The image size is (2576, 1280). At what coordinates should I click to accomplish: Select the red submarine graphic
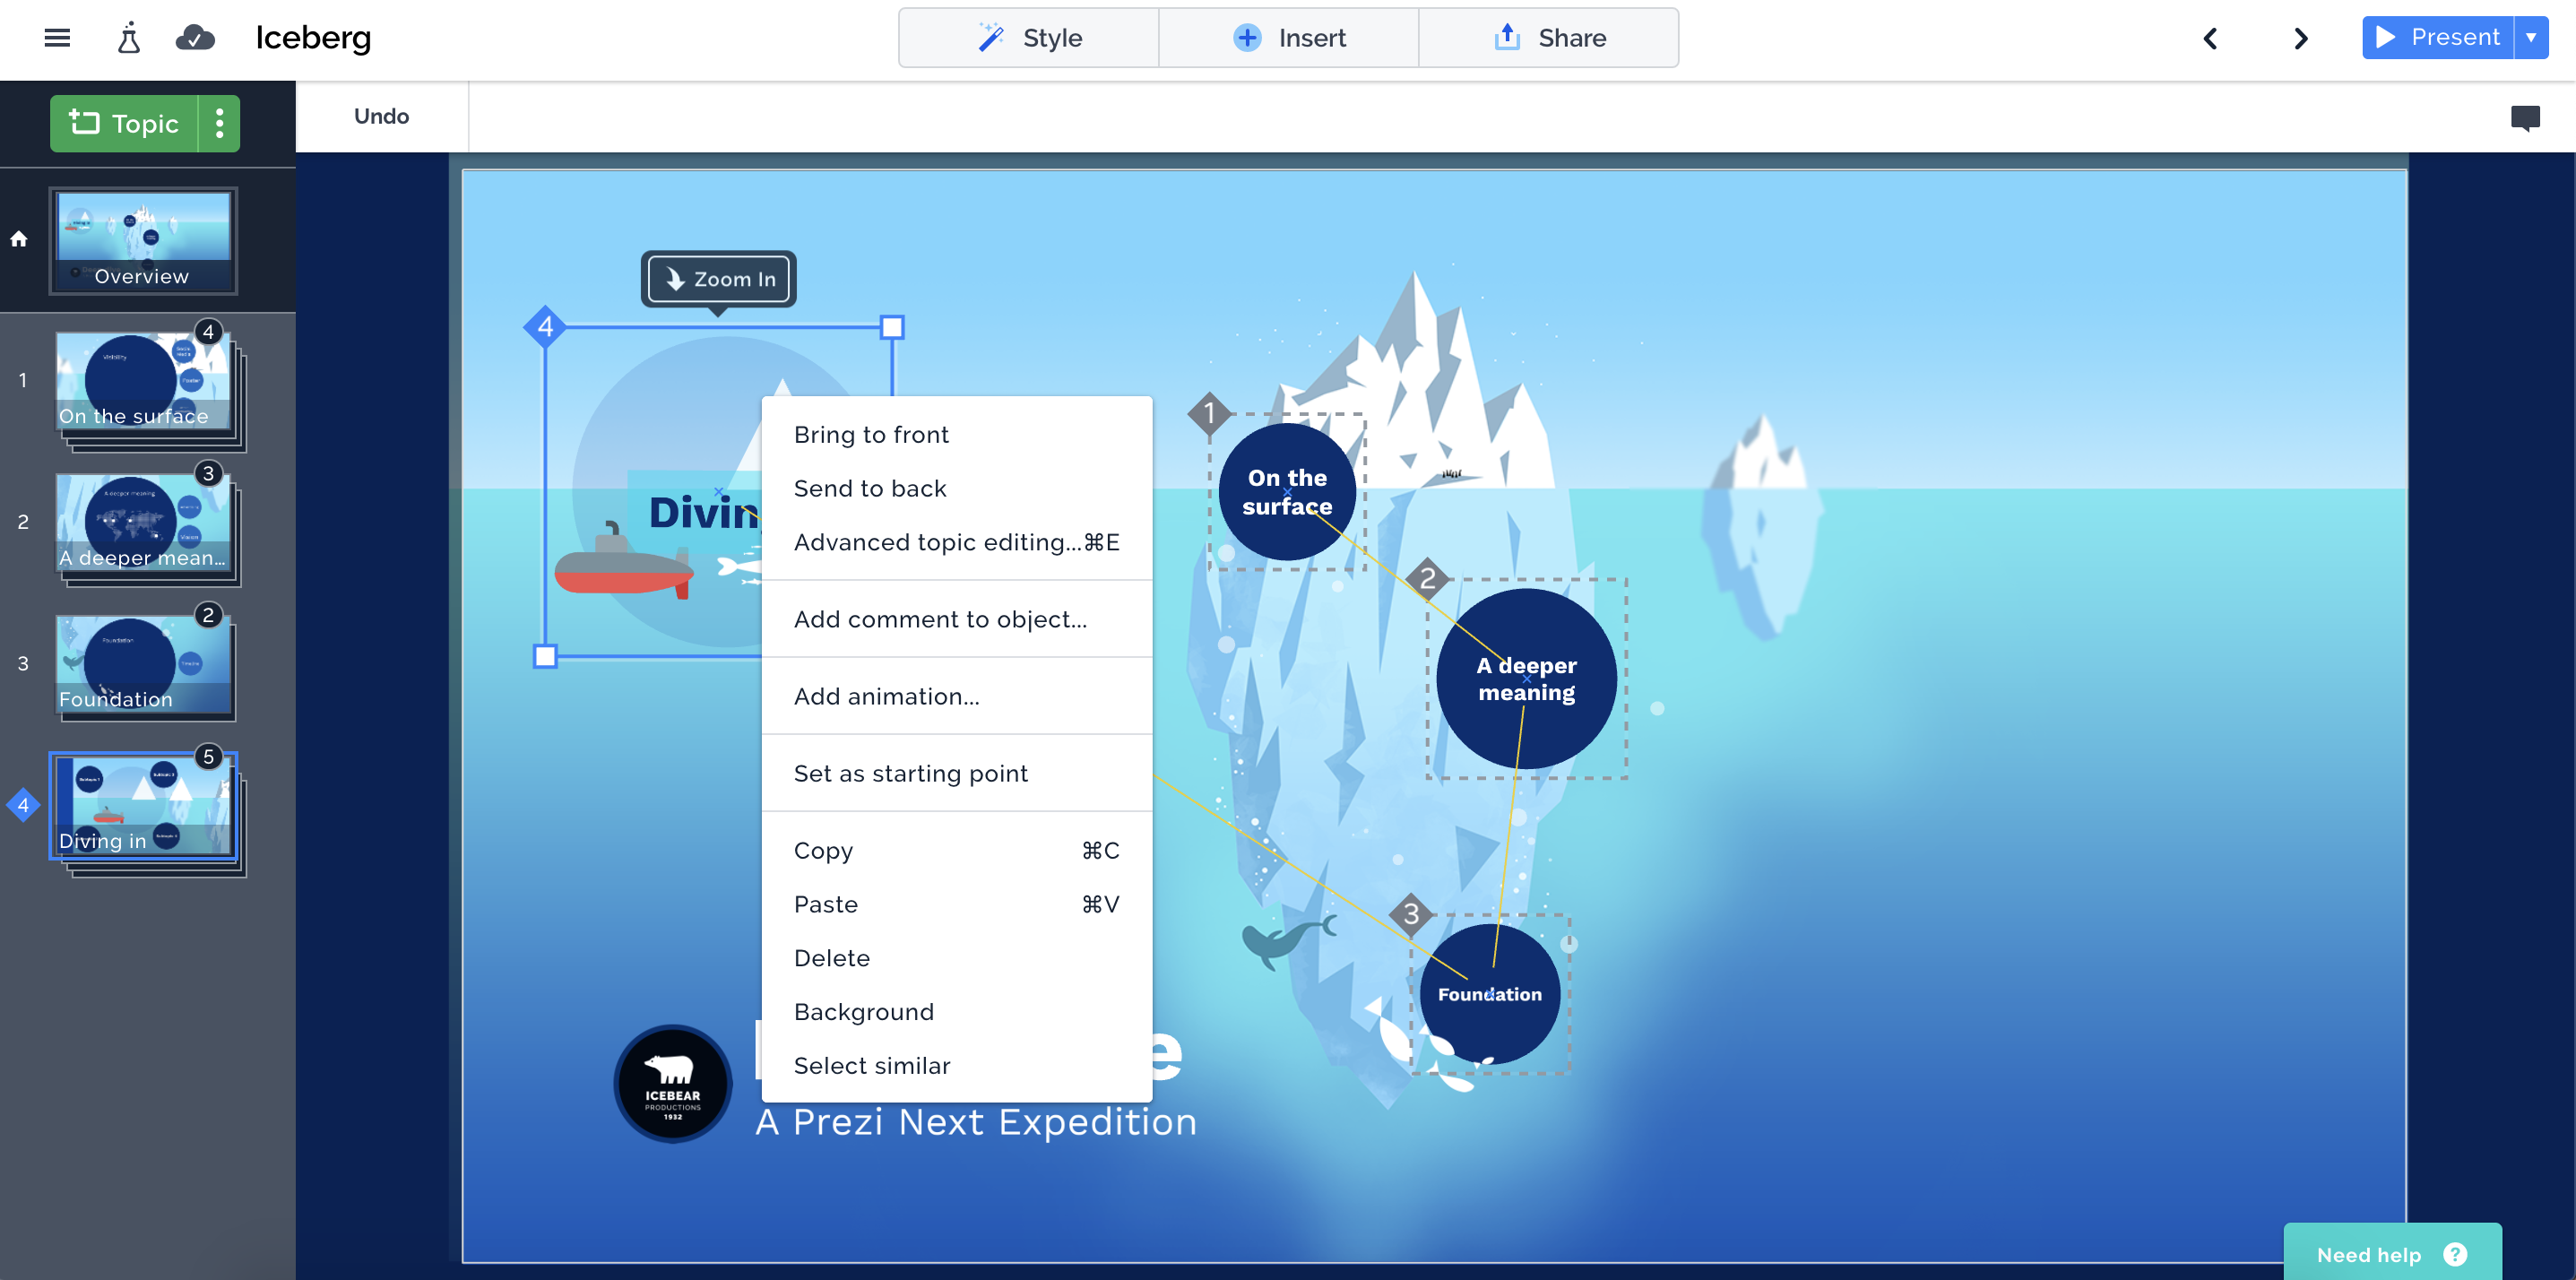(x=623, y=563)
